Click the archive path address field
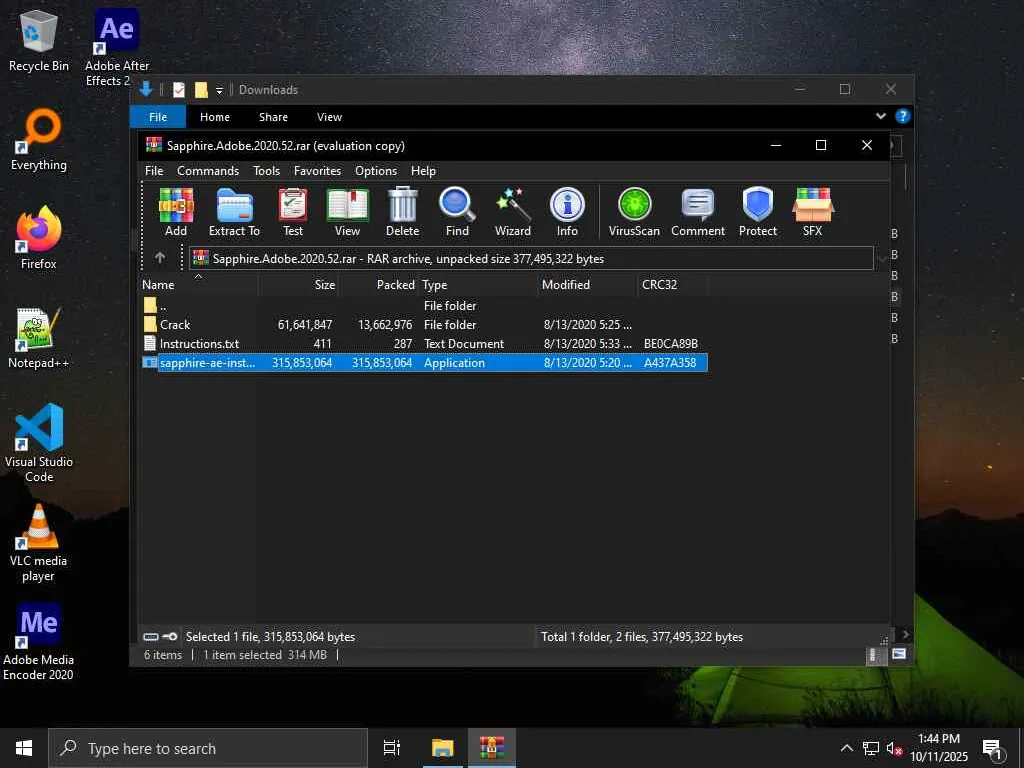 (x=531, y=258)
